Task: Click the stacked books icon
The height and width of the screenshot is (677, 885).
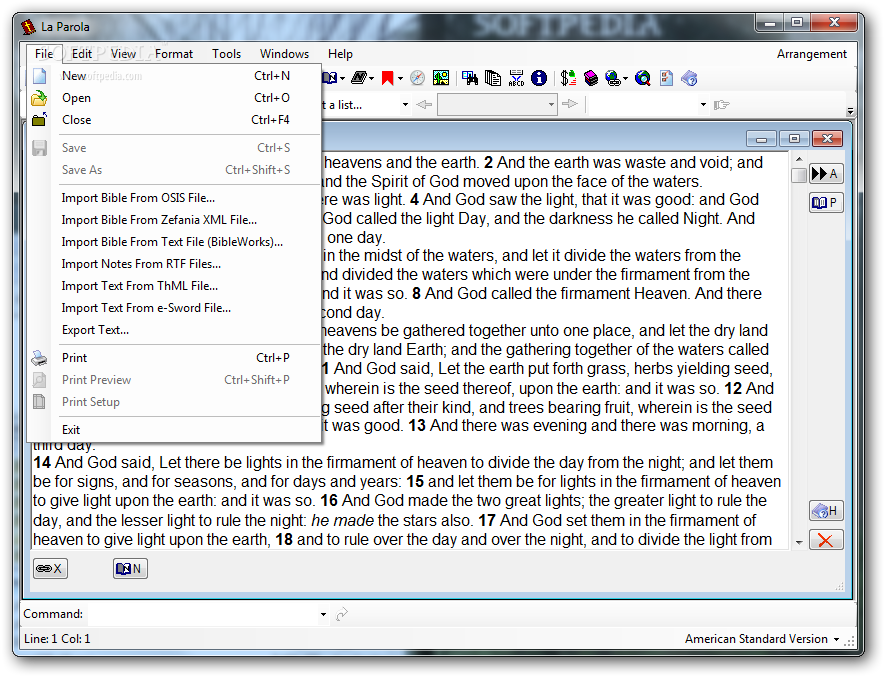Action: point(590,78)
